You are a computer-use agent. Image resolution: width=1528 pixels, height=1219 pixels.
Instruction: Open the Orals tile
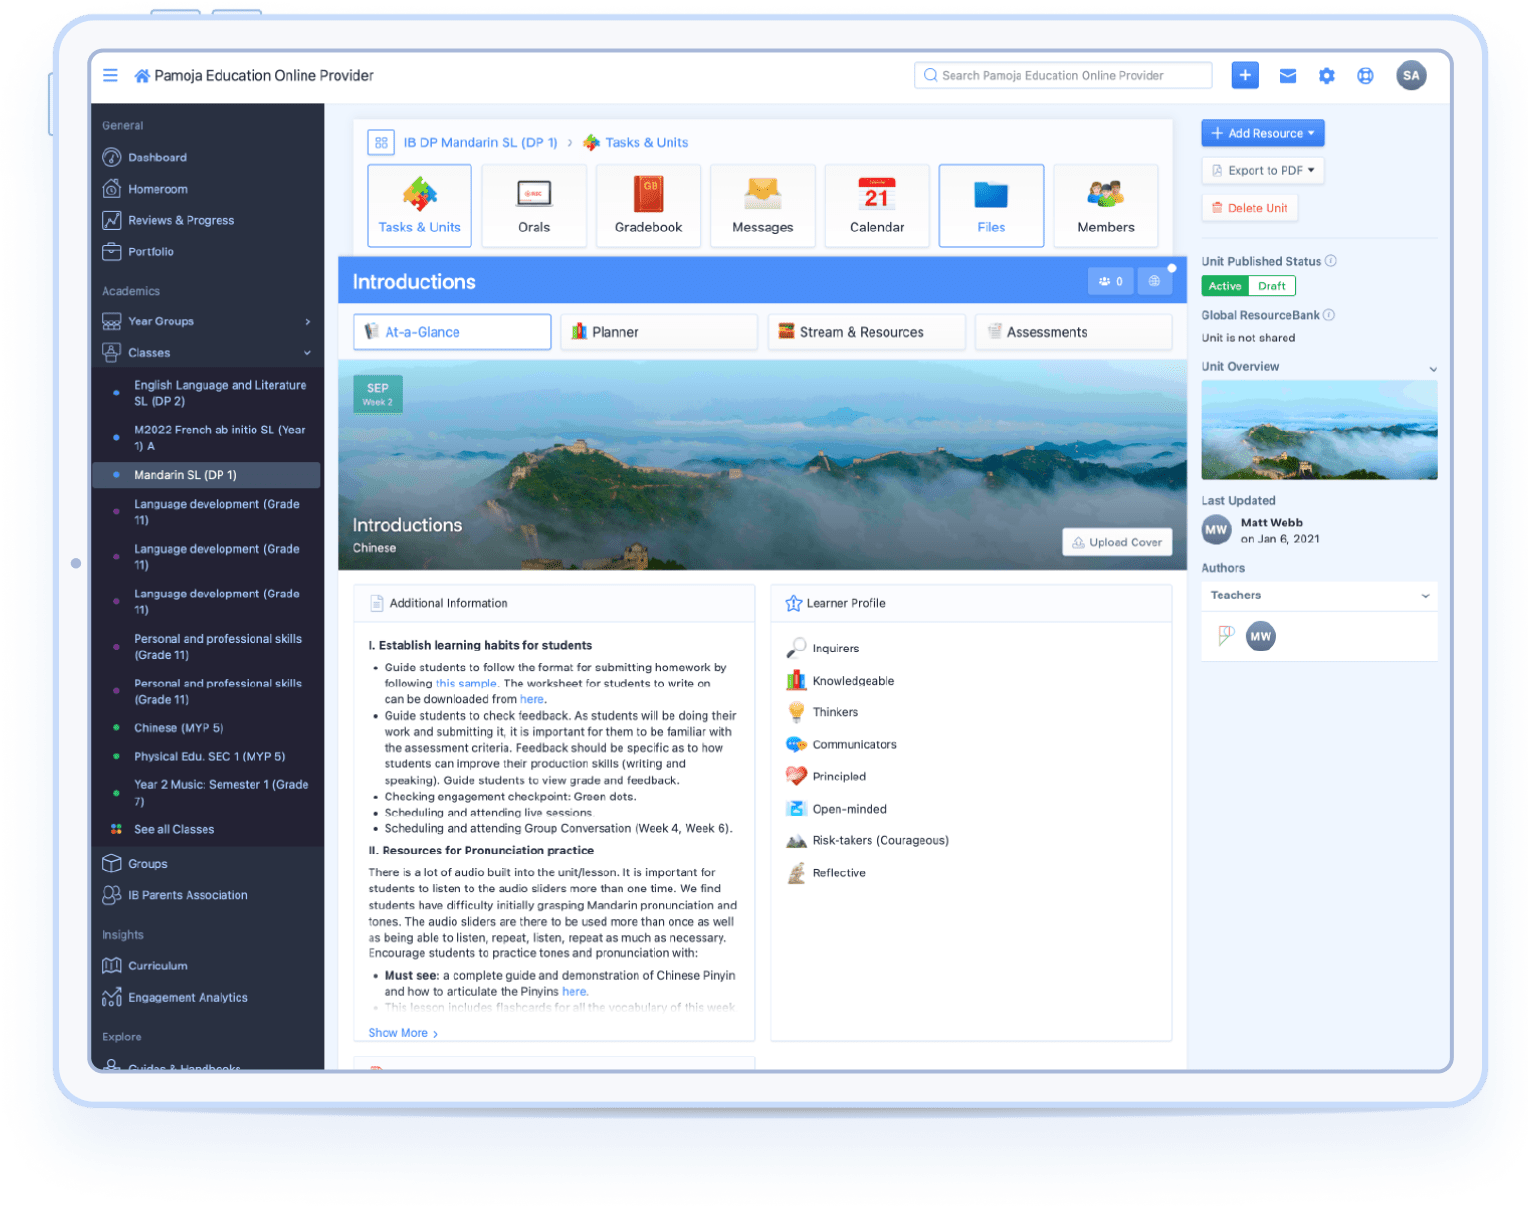click(534, 205)
